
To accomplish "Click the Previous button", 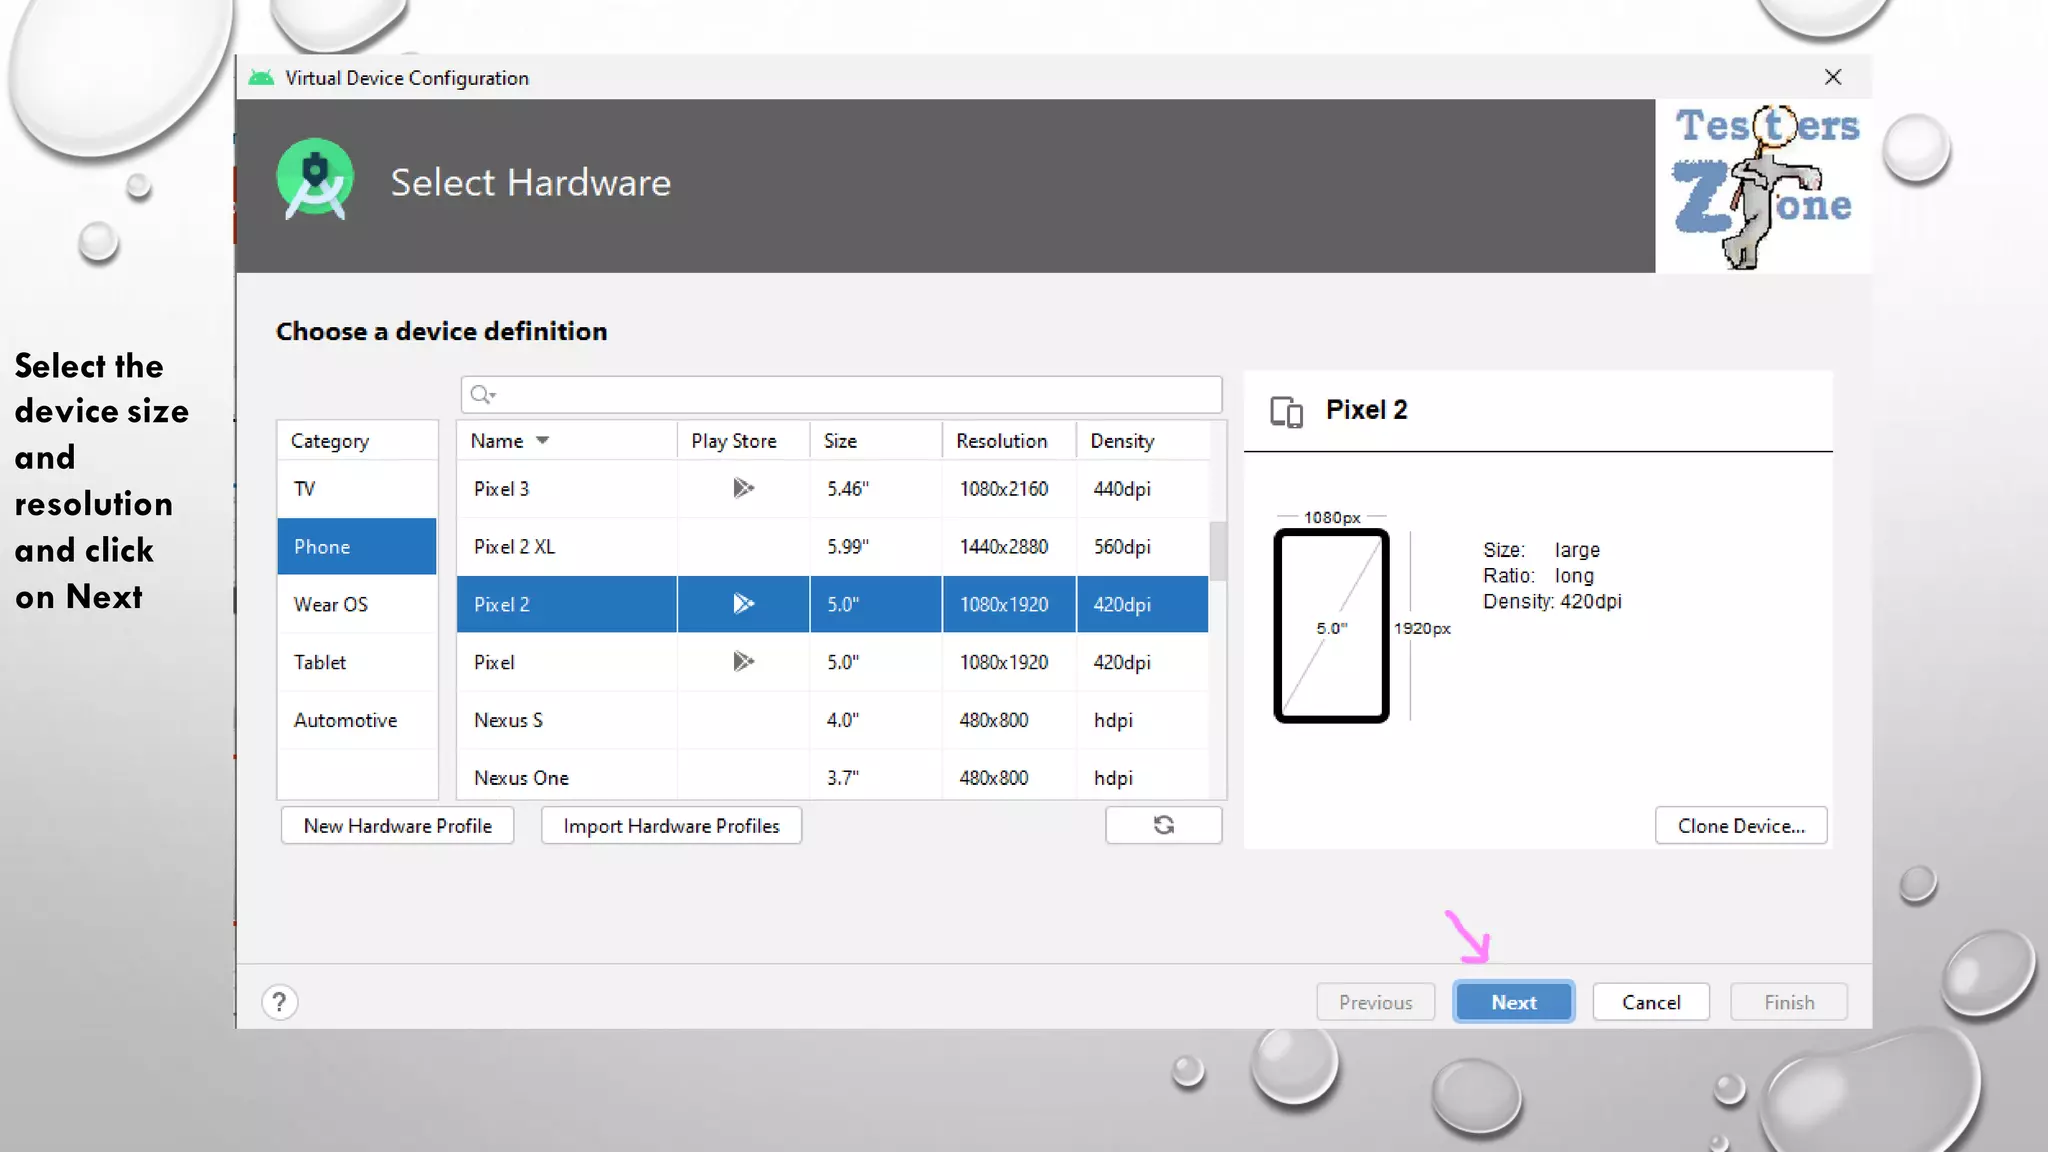I will click(x=1376, y=1002).
